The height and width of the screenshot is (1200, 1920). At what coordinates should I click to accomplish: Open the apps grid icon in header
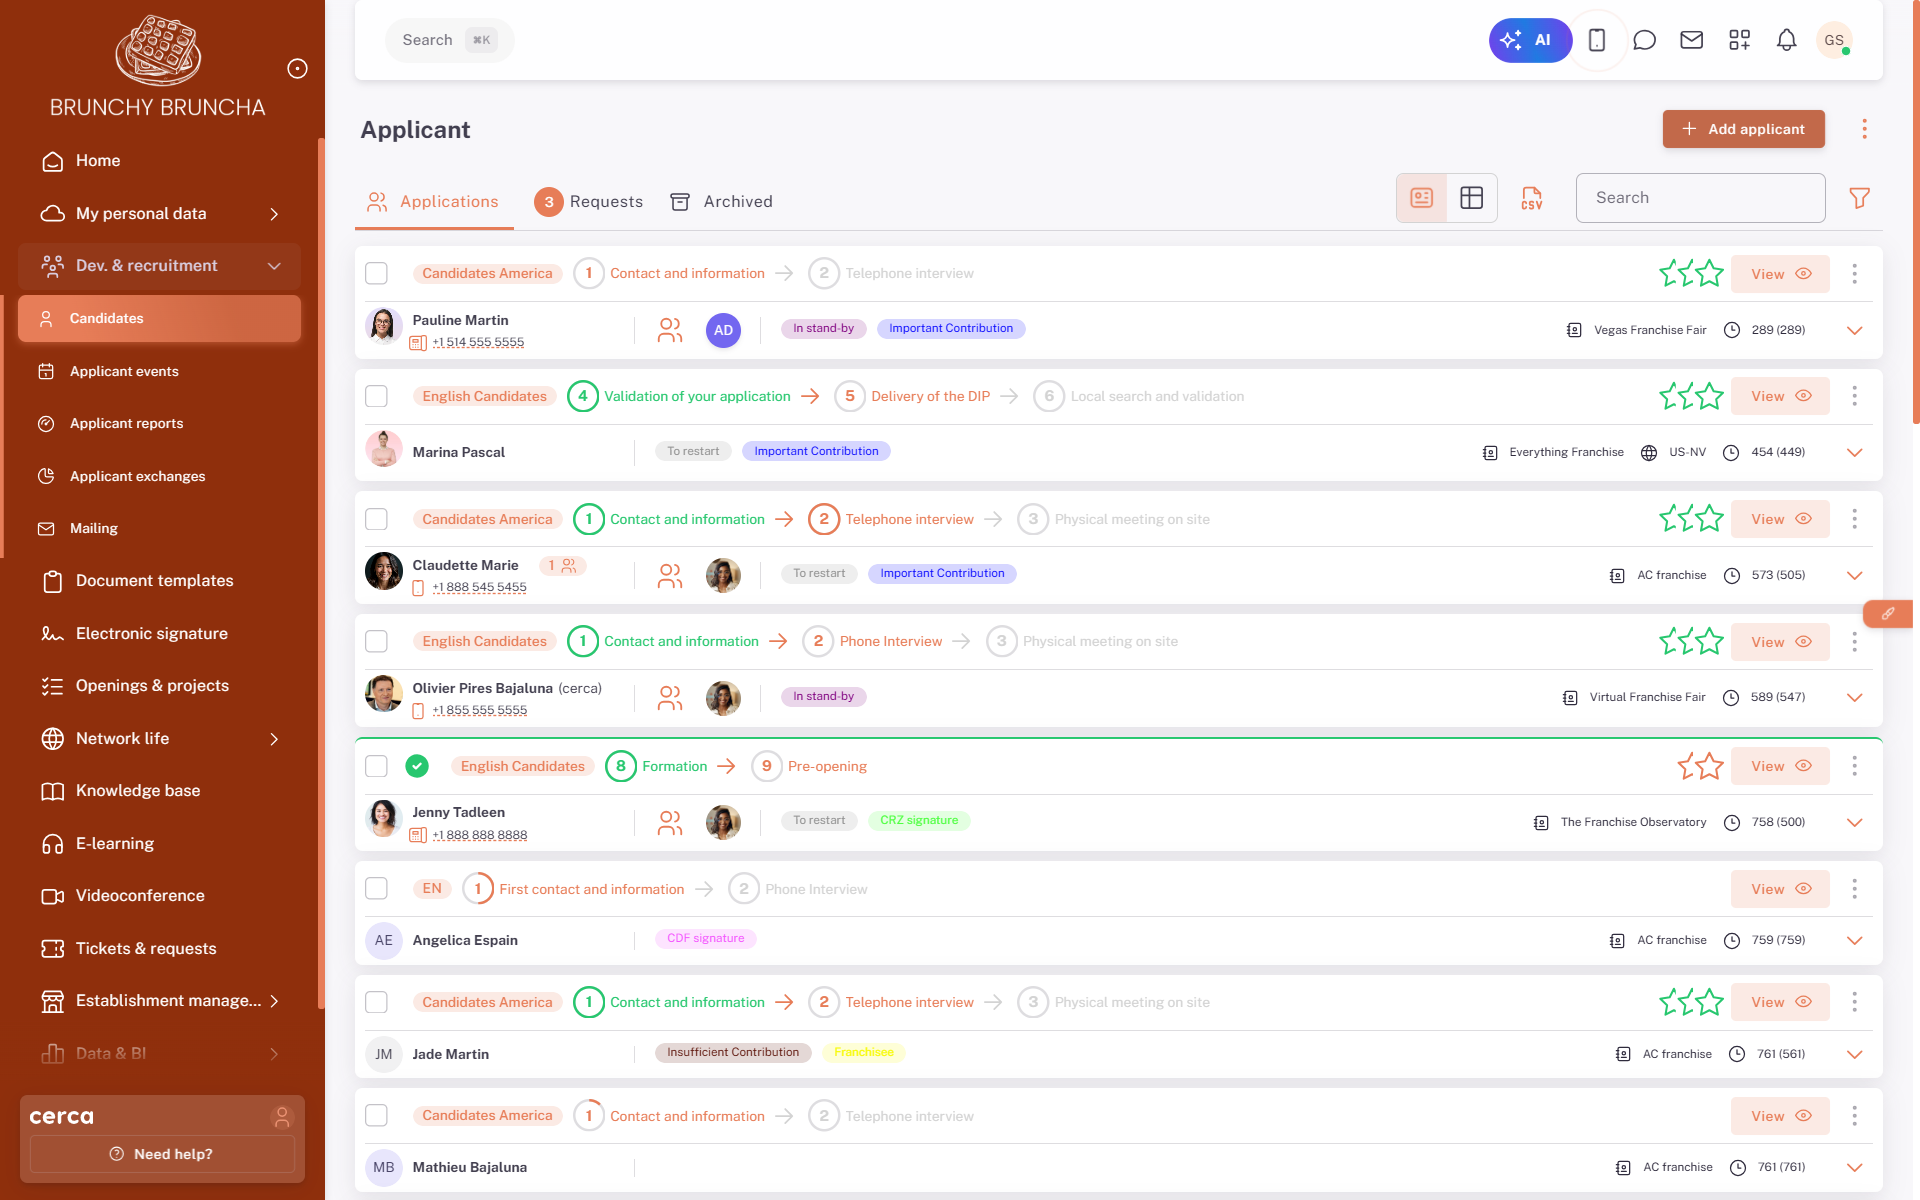point(1739,40)
